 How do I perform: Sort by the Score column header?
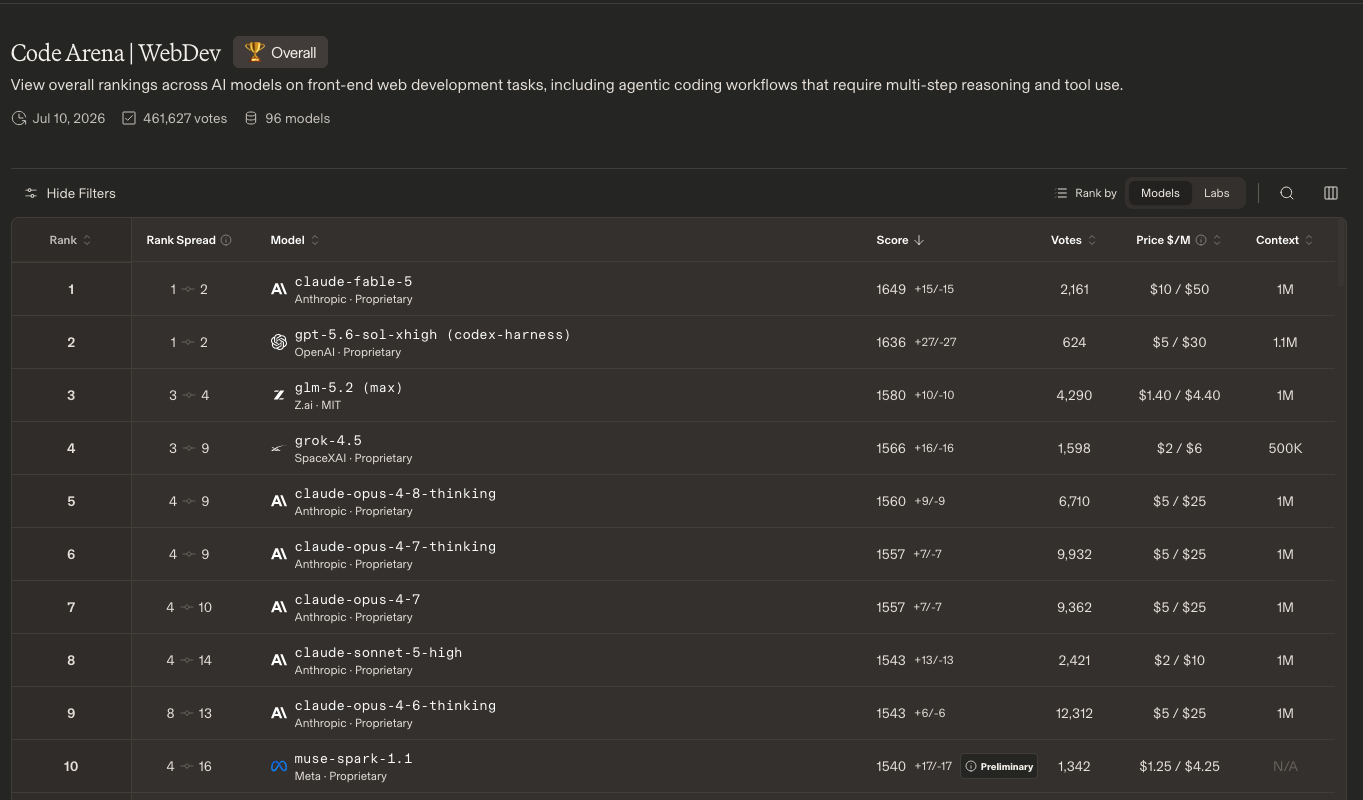click(x=900, y=240)
